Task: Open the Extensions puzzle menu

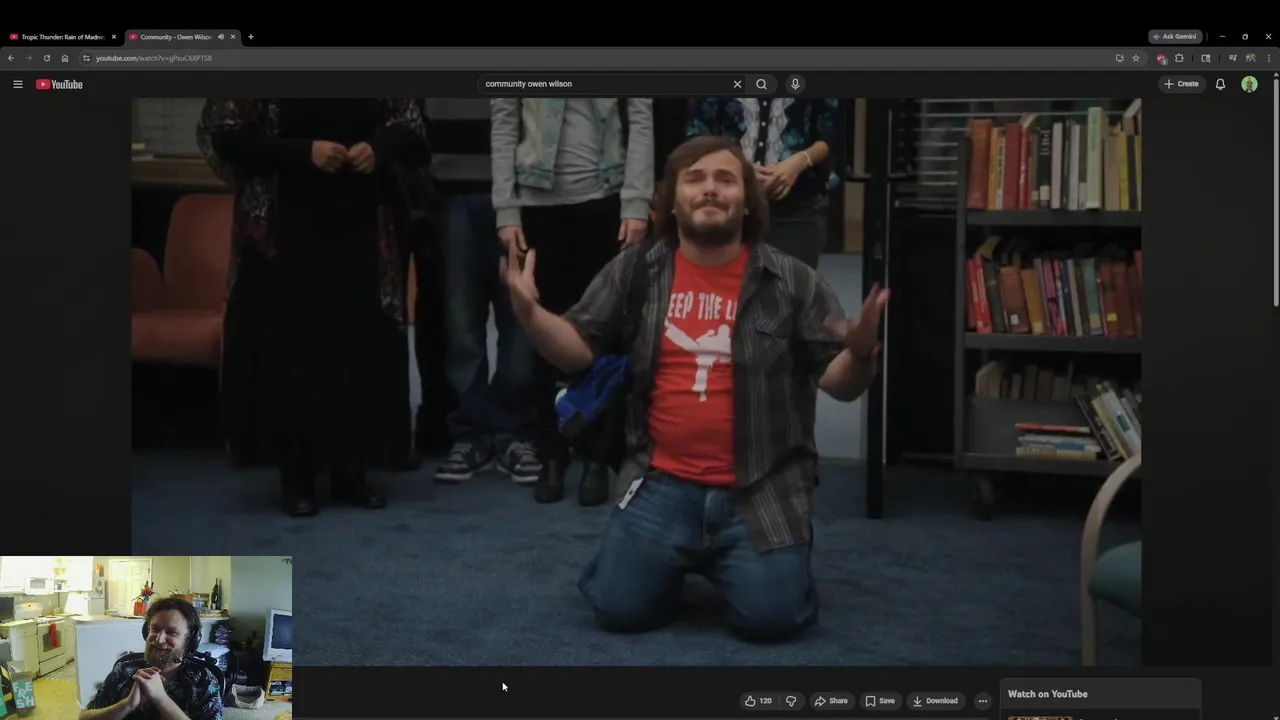Action: click(x=1179, y=58)
